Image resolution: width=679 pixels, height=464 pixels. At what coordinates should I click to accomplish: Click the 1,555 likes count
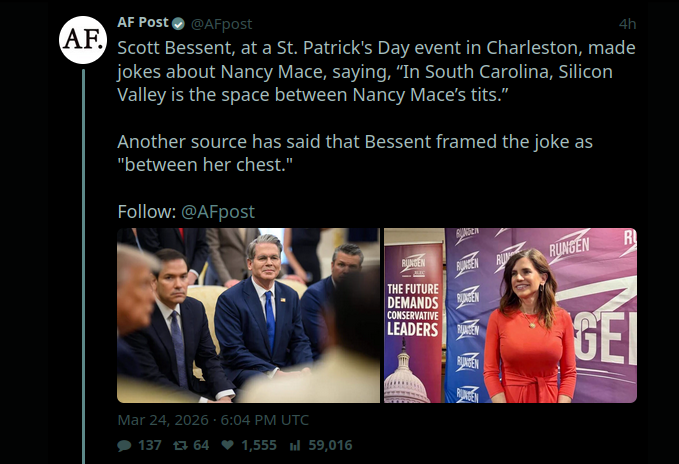pos(259,445)
